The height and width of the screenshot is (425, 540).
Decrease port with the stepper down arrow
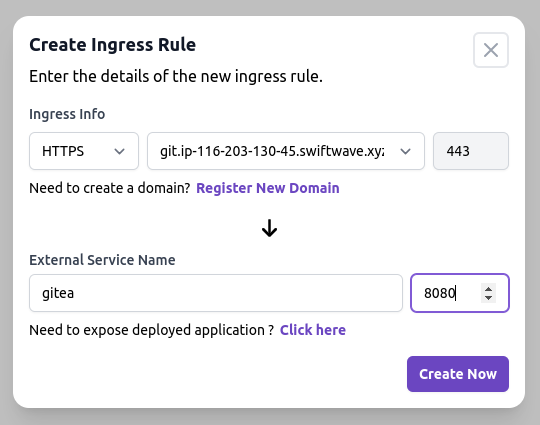coord(488,298)
